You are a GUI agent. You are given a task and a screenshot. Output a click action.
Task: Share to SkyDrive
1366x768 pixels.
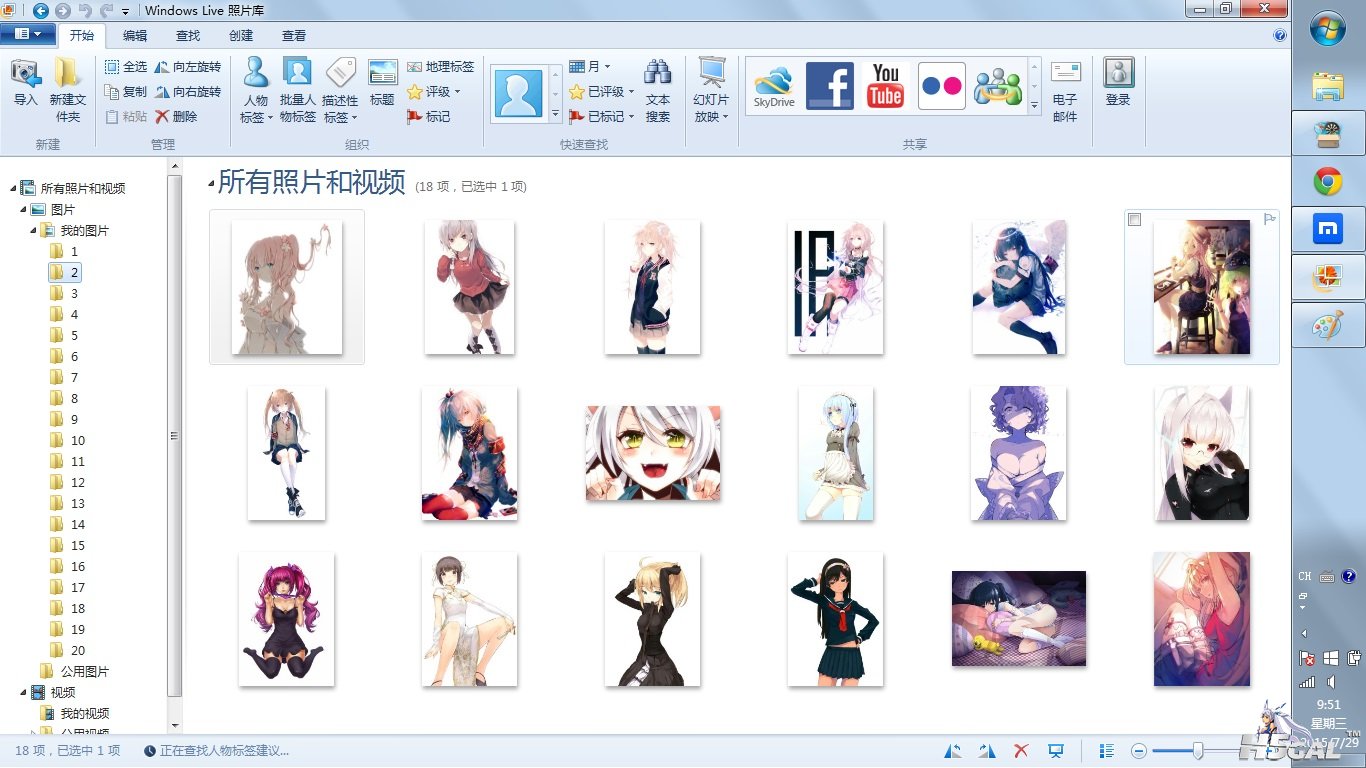pyautogui.click(x=774, y=86)
